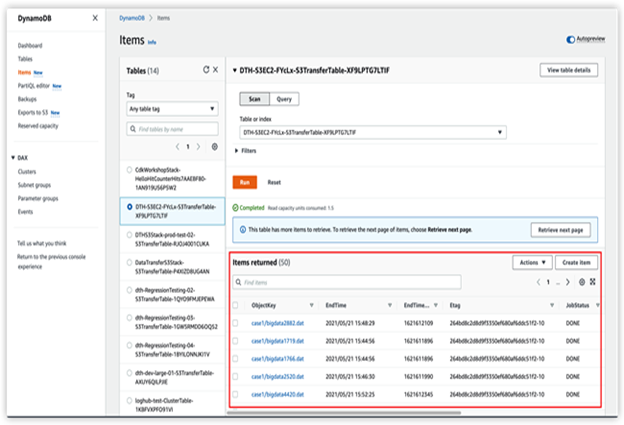Image resolution: width=624 pixels, height=425 pixels.
Task: Open the Any table tag dropdown
Action: 172,109
